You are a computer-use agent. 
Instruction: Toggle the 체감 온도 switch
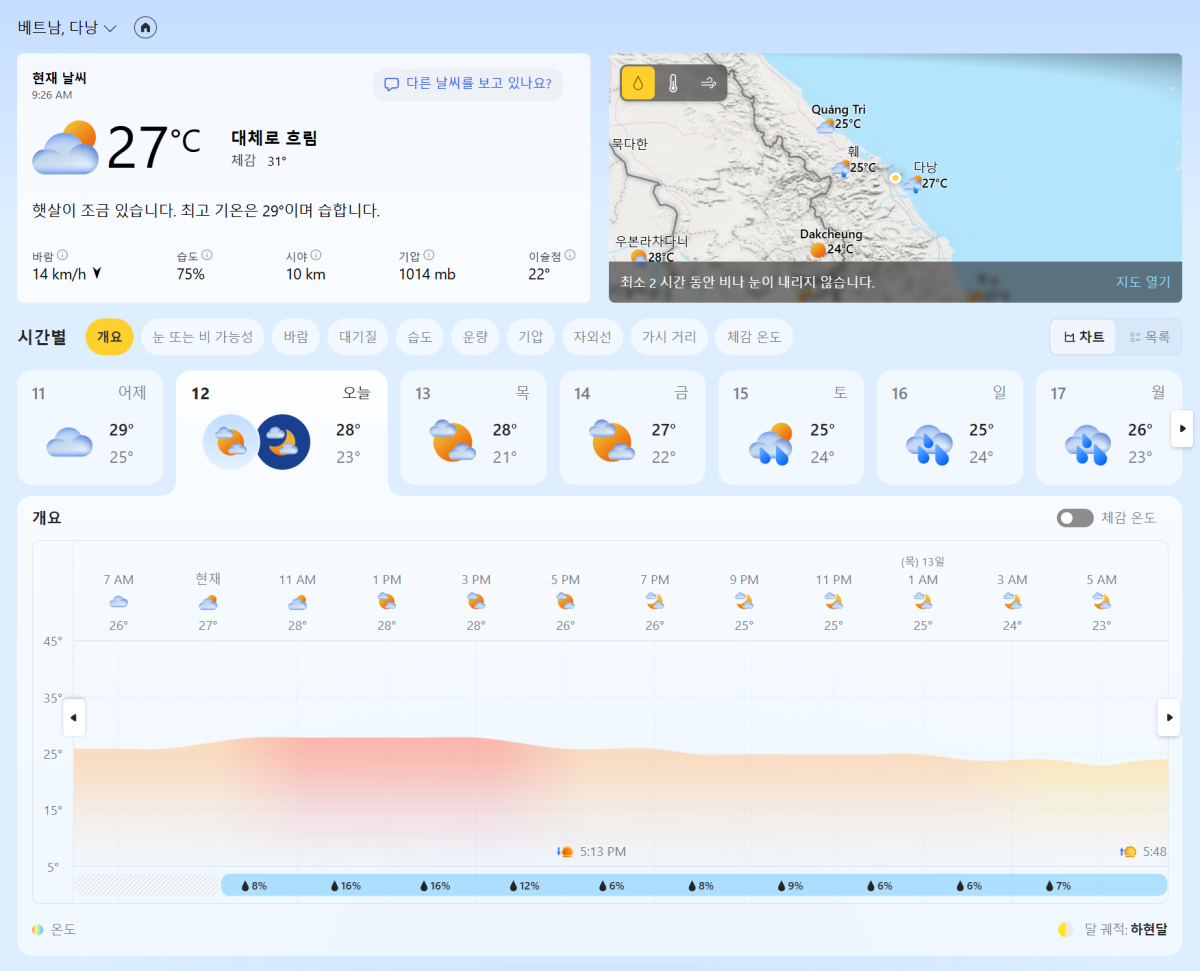[1075, 518]
